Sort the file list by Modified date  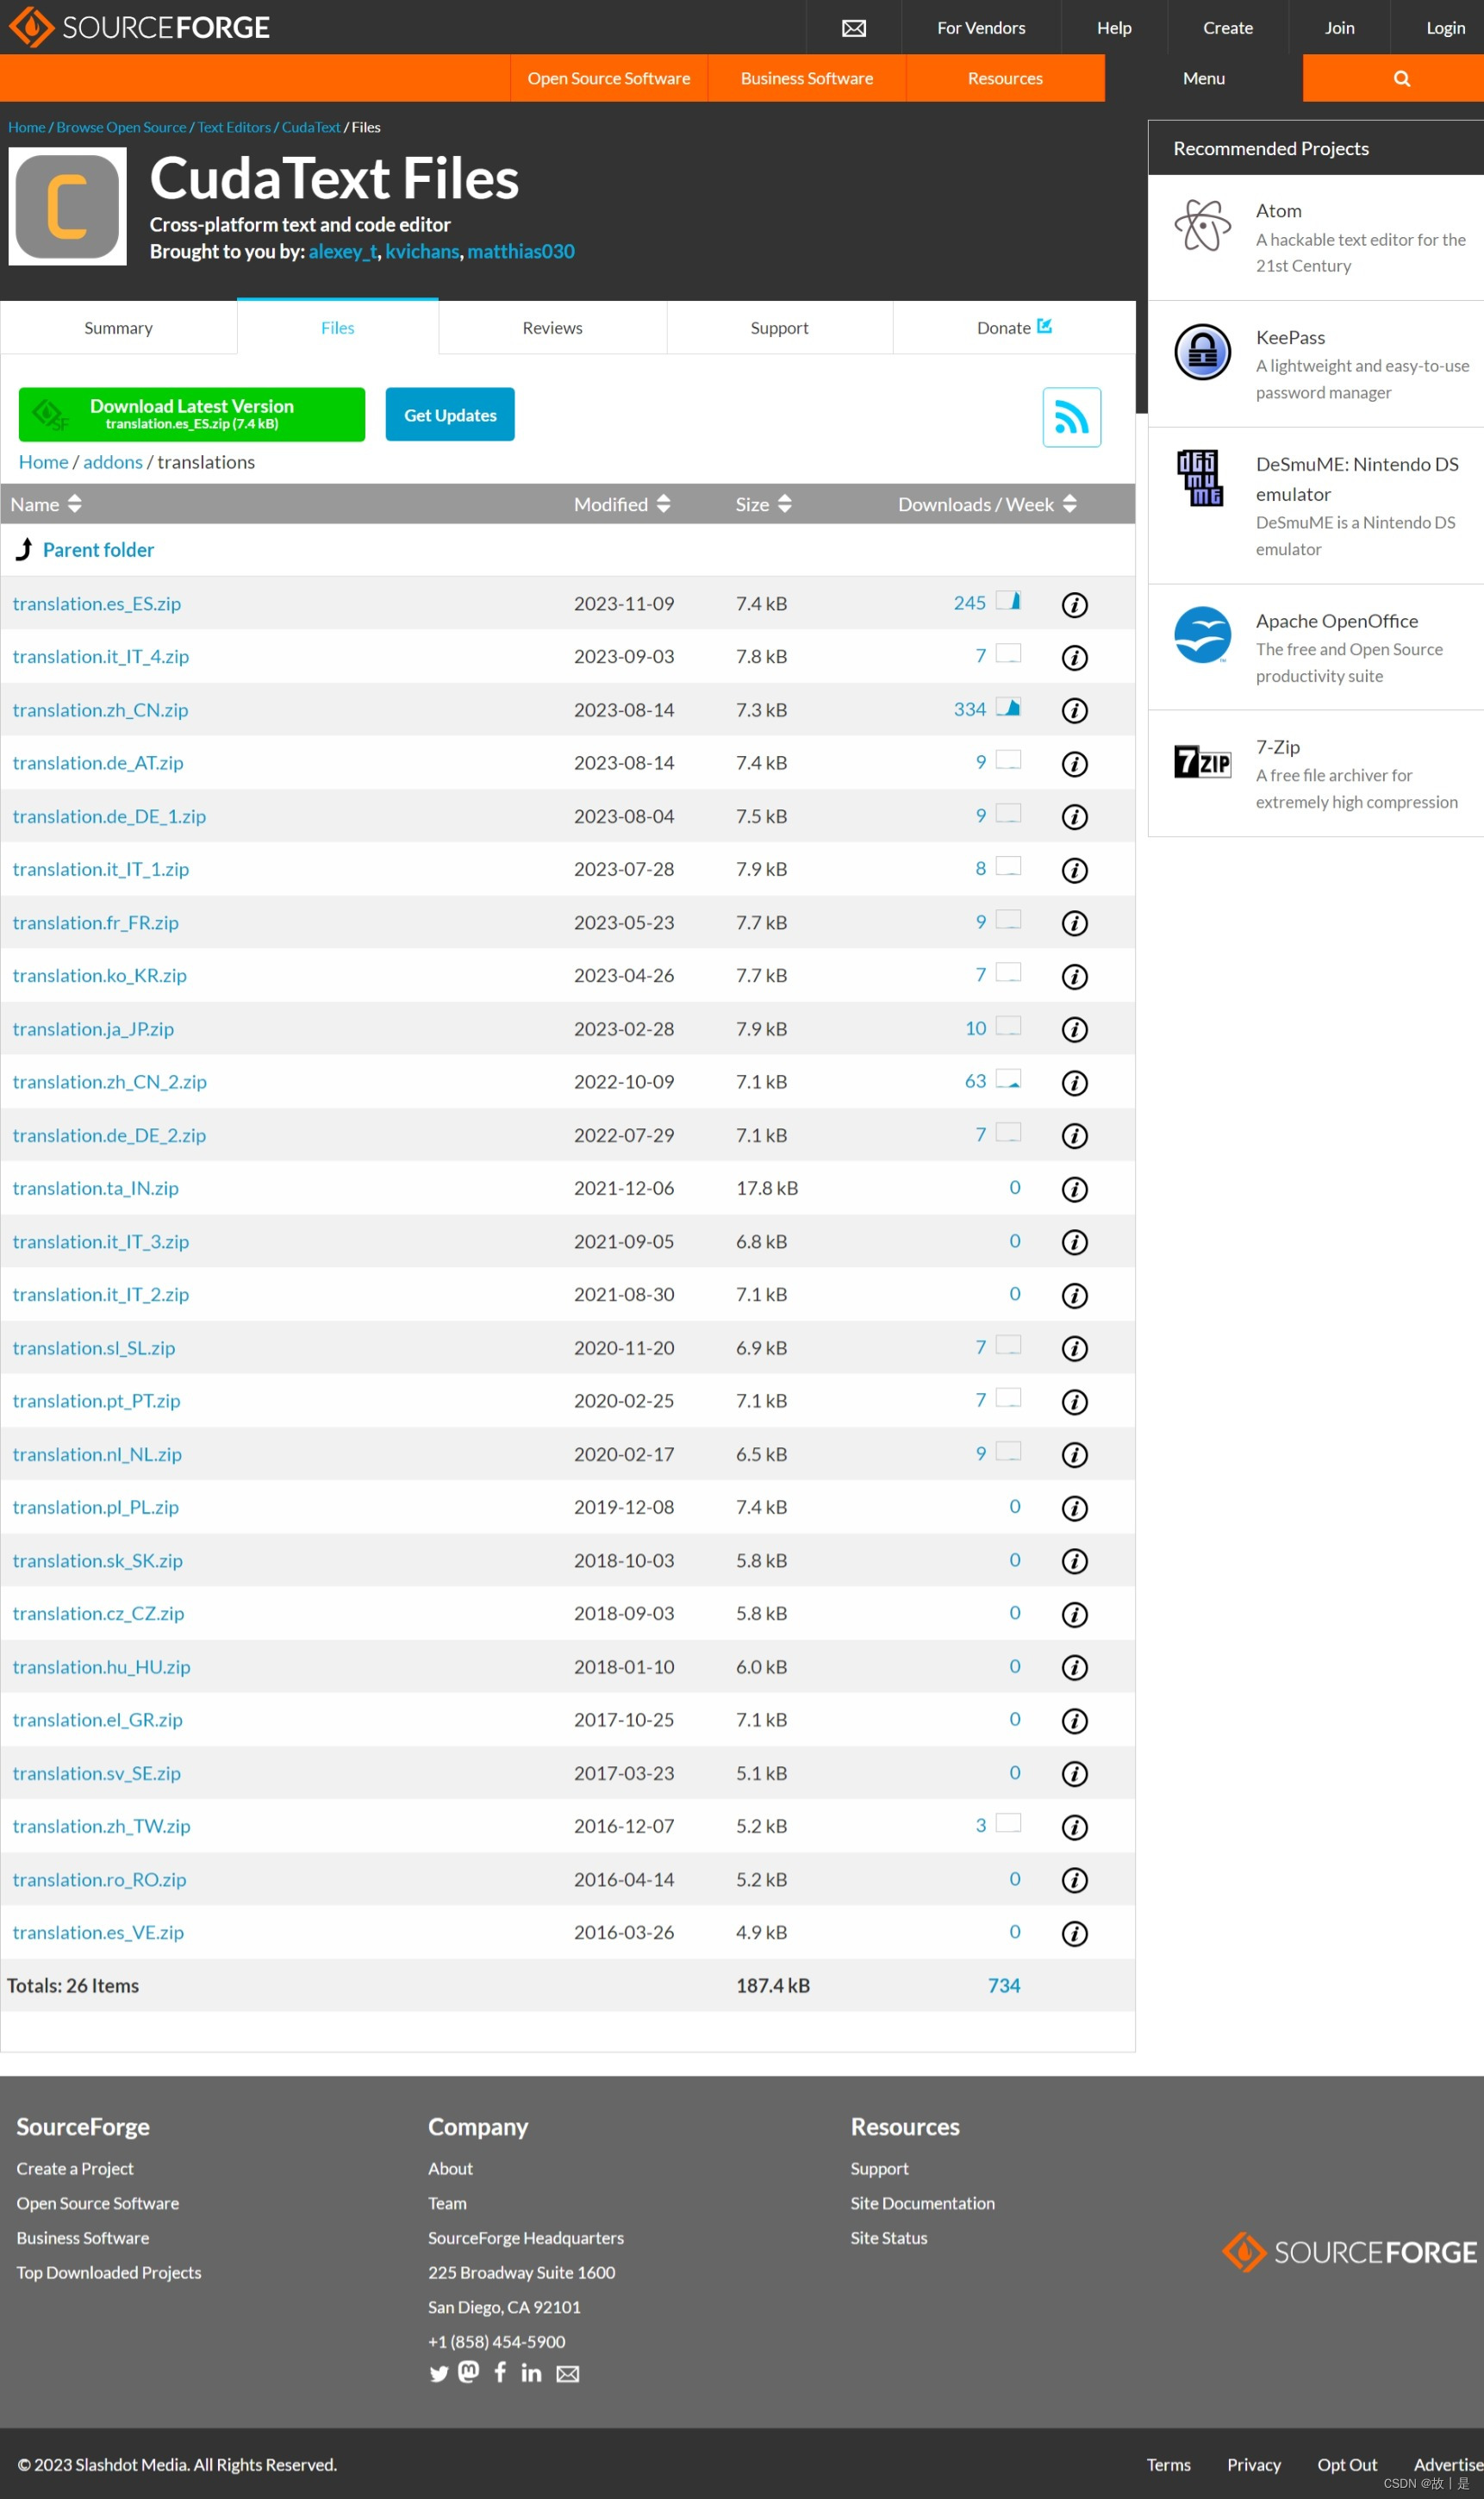[622, 504]
